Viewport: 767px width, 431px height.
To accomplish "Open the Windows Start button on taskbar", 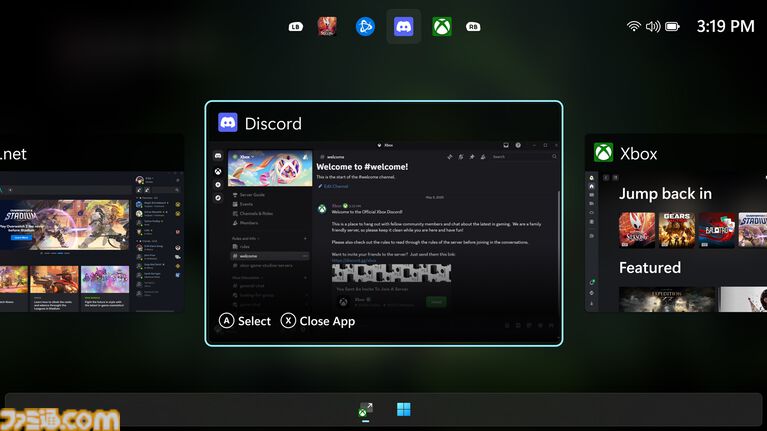I will point(404,409).
